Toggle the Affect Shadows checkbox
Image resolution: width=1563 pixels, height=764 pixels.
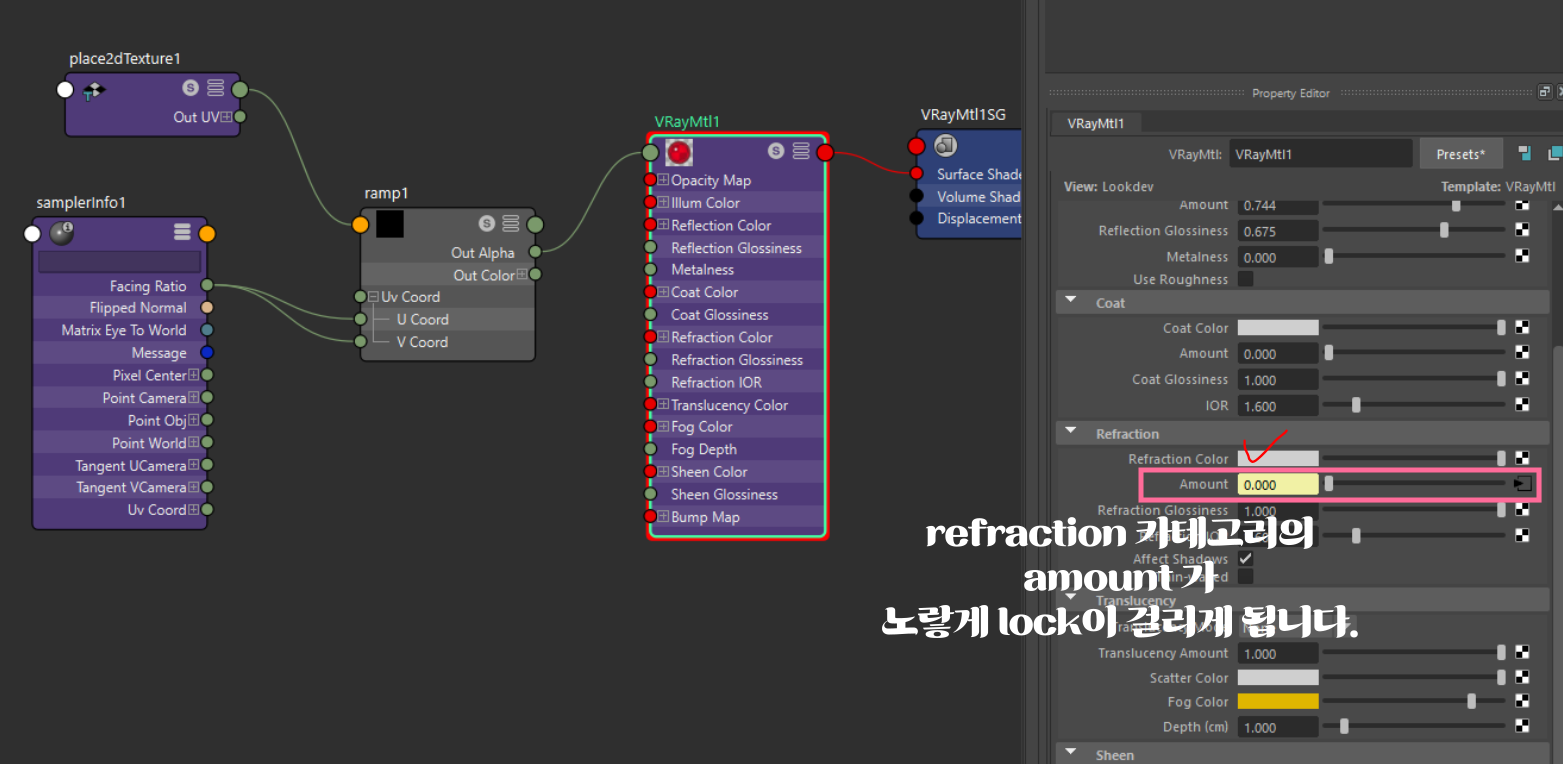coord(1246,558)
